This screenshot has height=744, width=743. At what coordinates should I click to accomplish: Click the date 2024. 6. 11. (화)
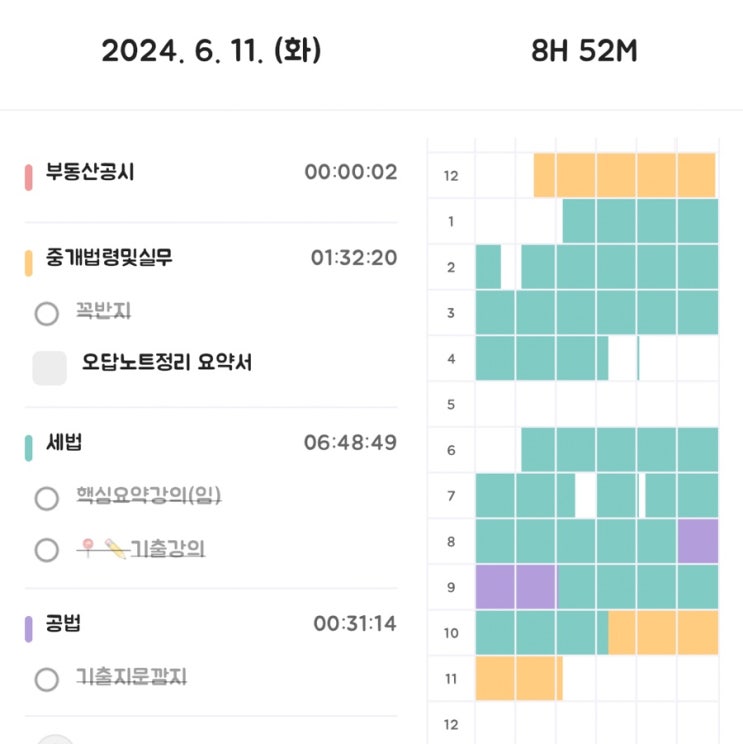211,51
